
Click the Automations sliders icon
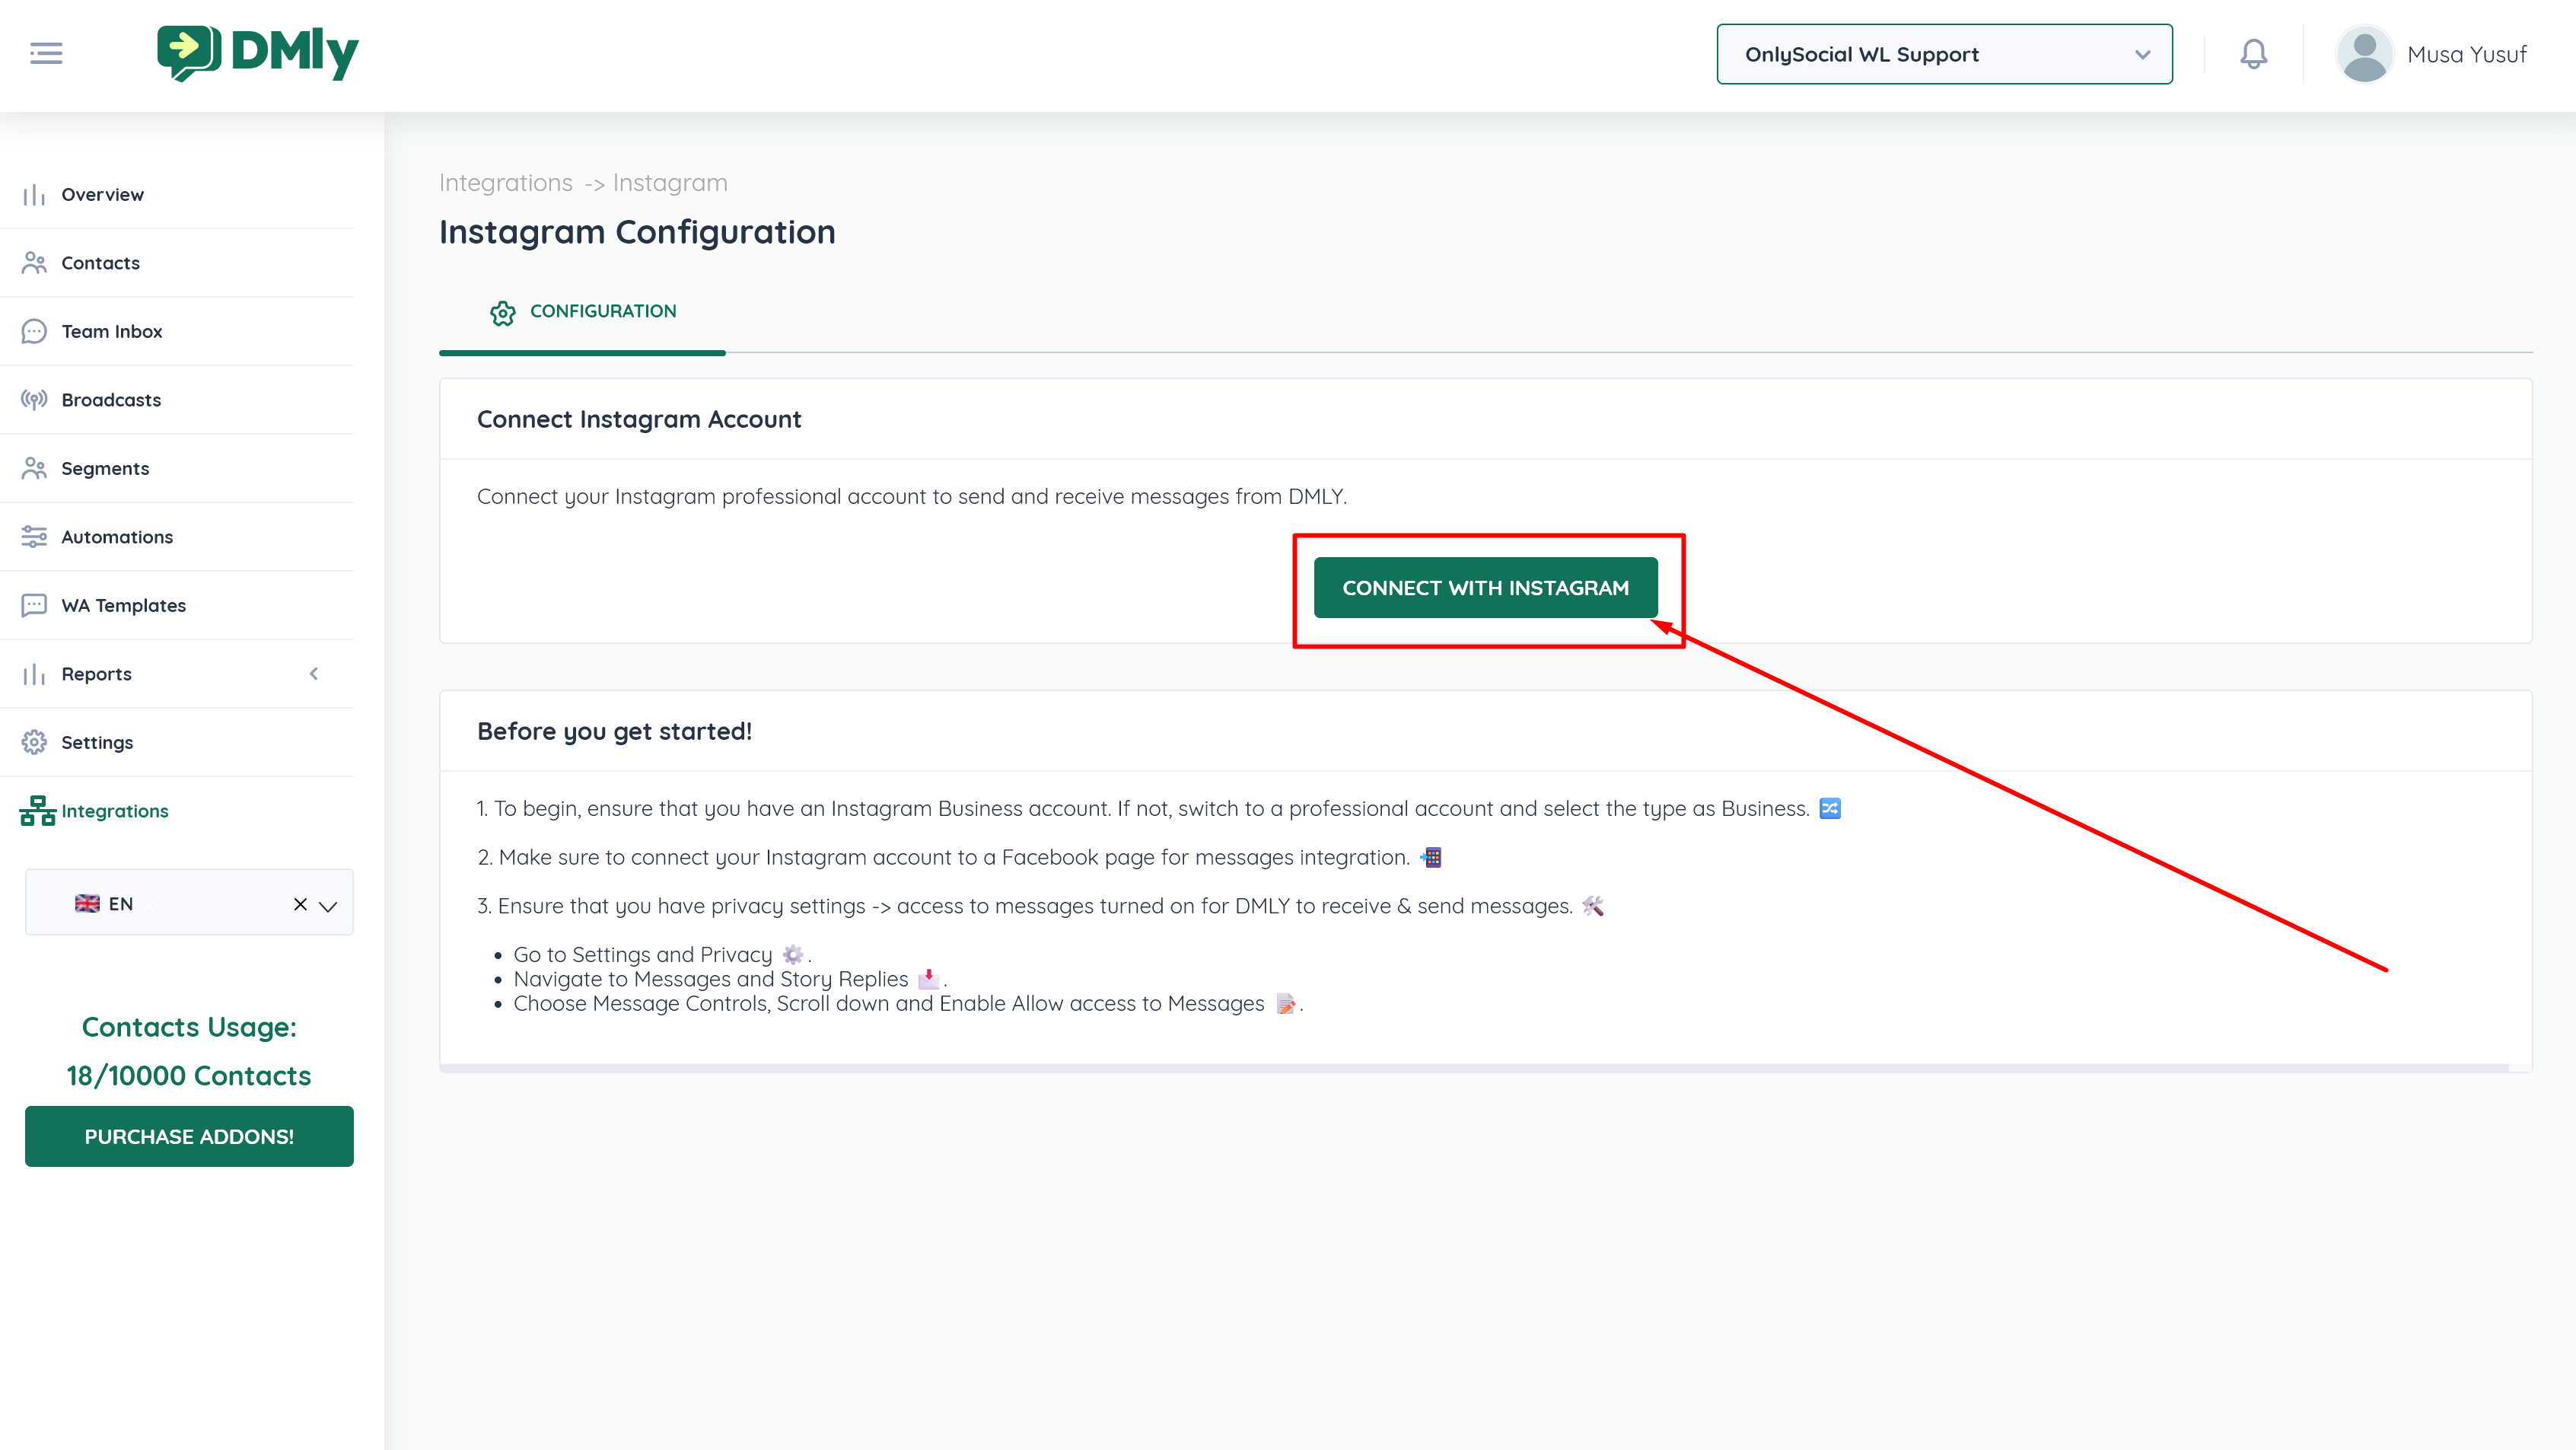34,537
